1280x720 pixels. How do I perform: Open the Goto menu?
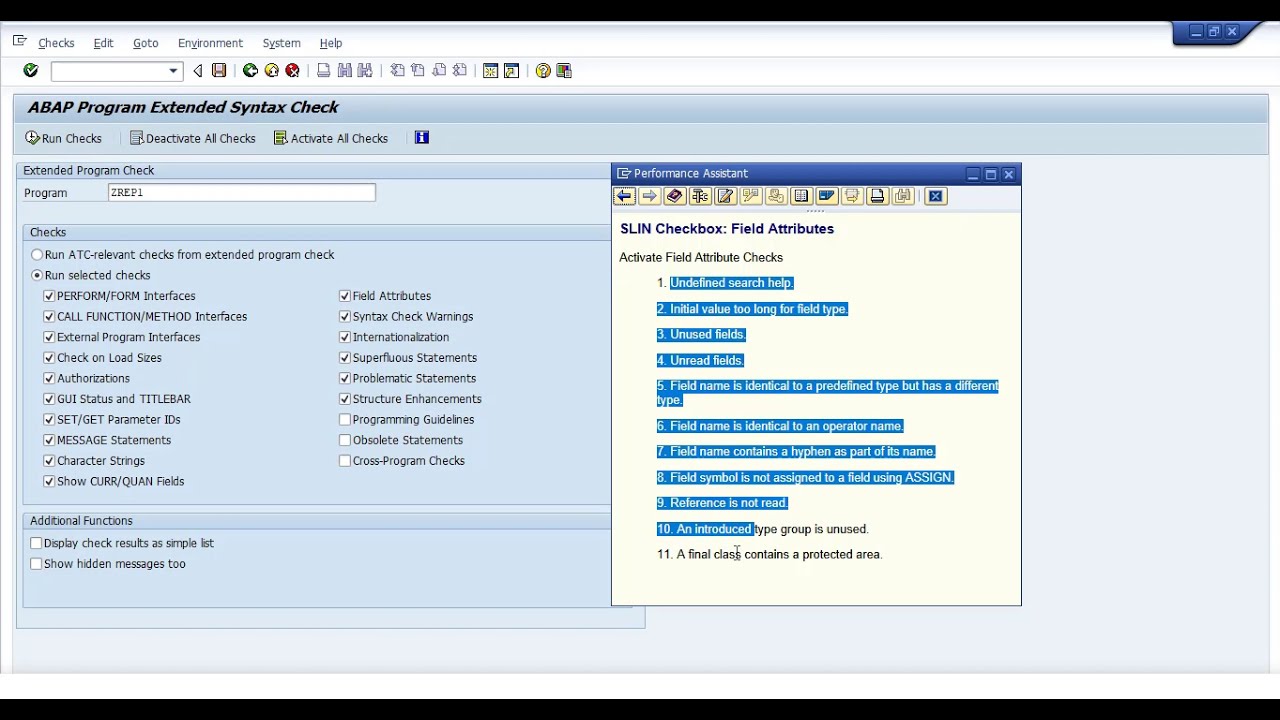(146, 43)
